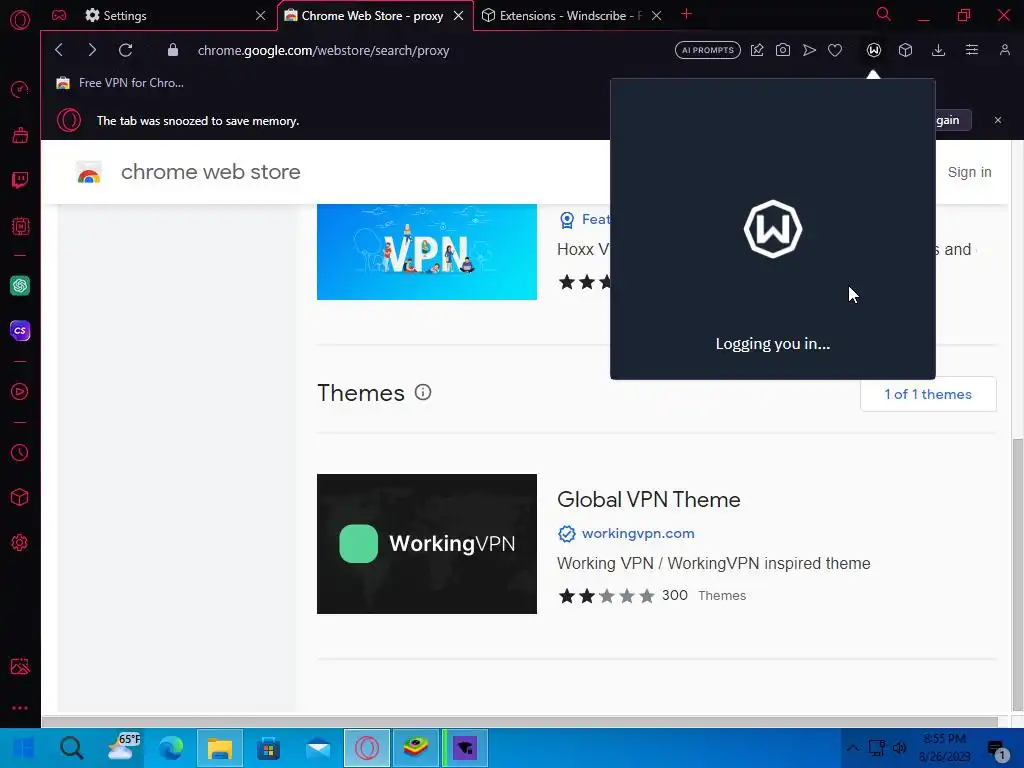Open sidebar three-dots setup menu

click(20, 708)
